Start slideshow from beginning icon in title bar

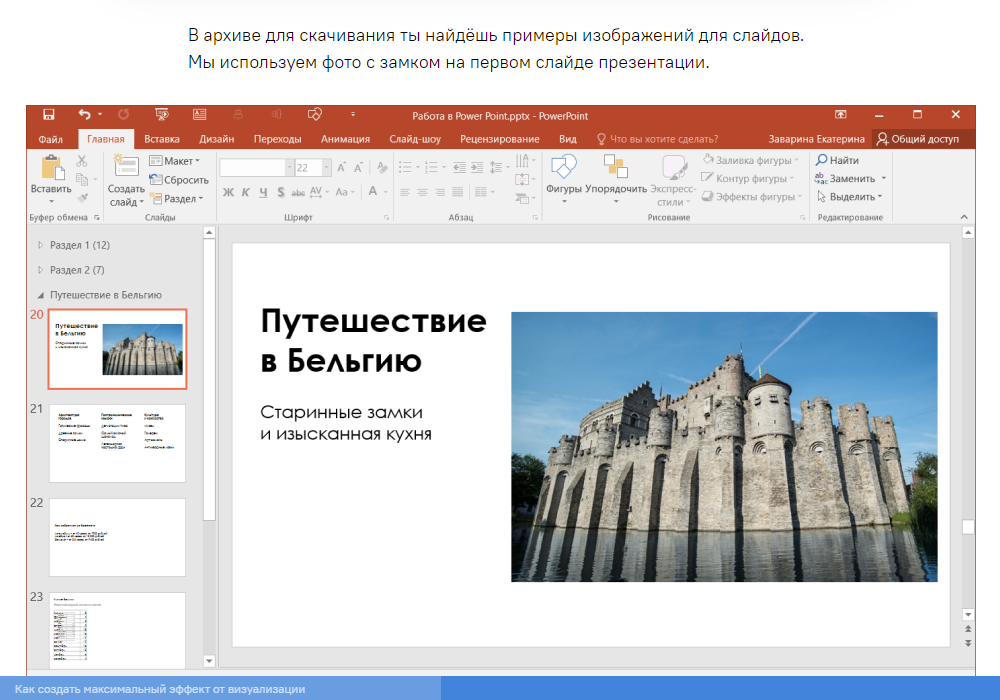[x=161, y=115]
